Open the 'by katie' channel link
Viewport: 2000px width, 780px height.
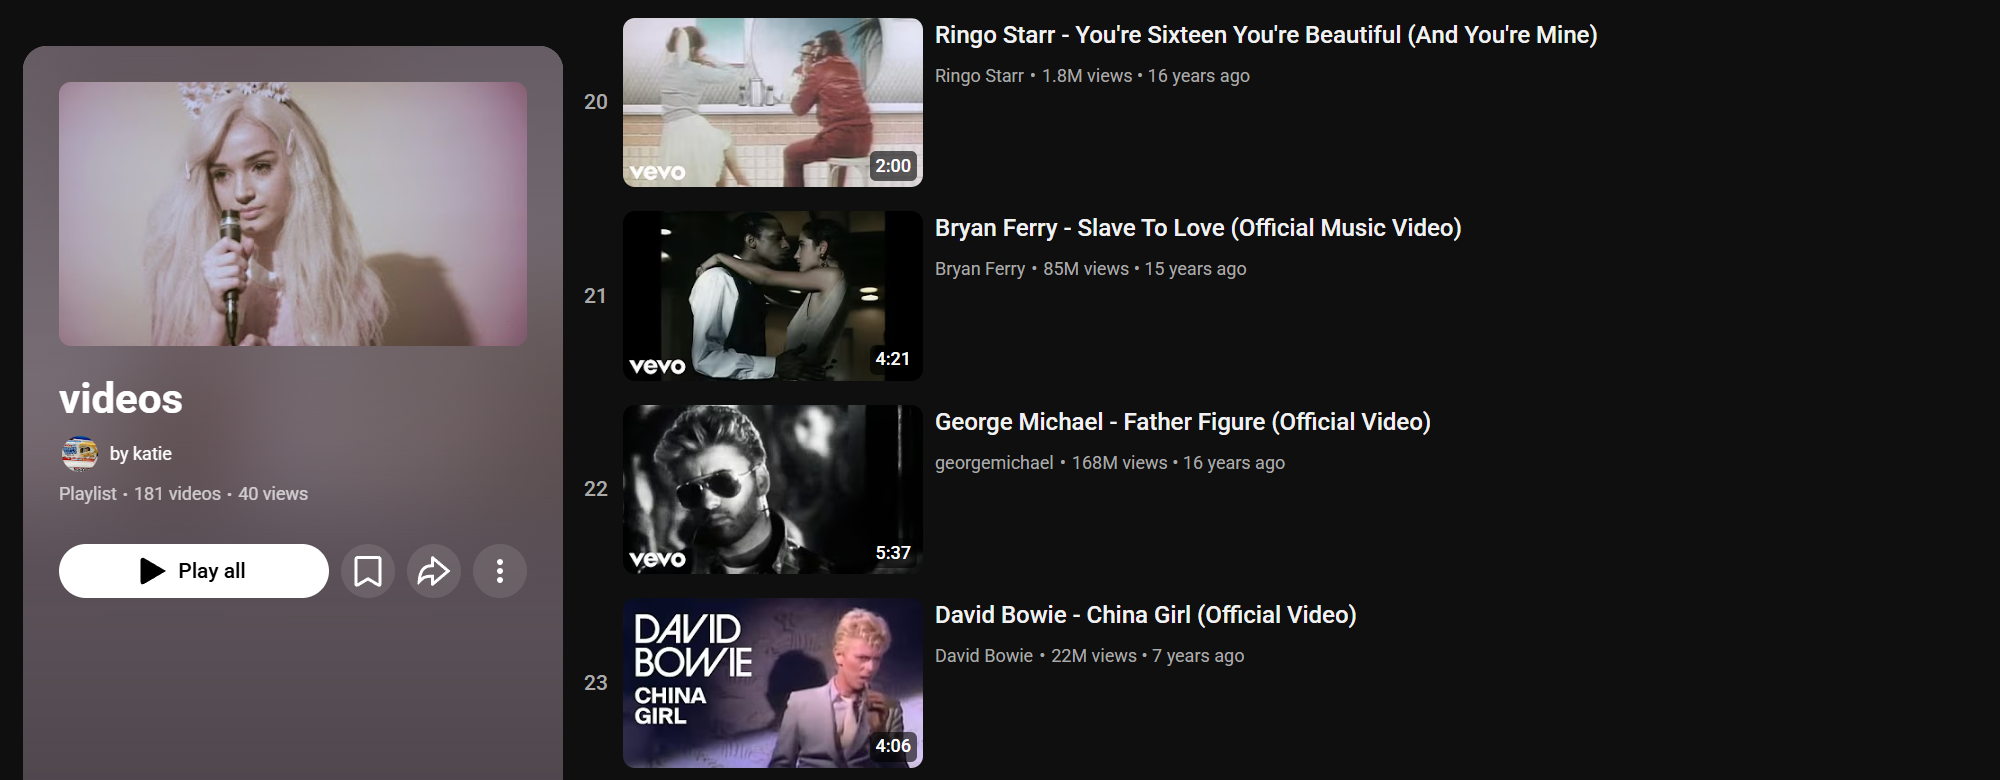[x=141, y=454]
